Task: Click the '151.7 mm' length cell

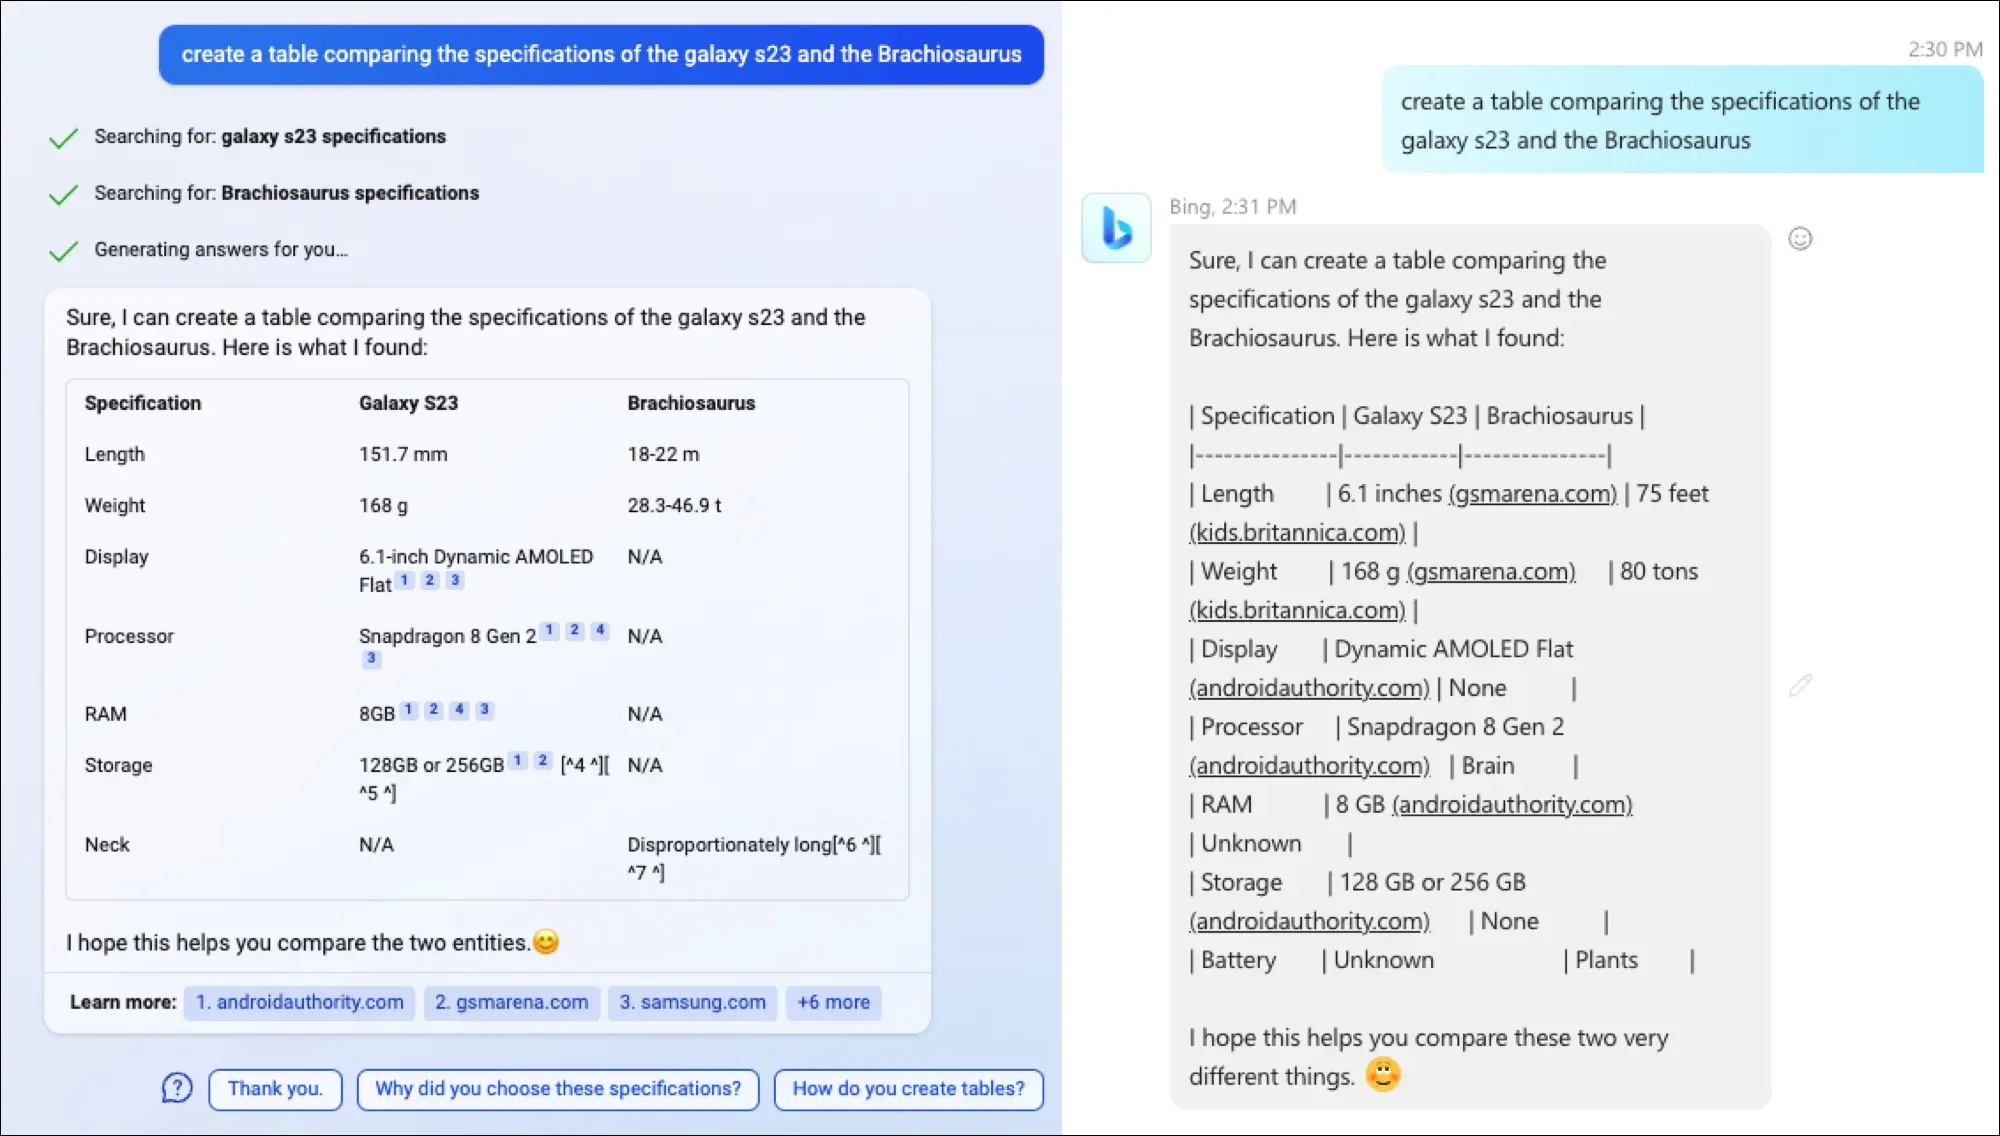Action: coord(403,454)
